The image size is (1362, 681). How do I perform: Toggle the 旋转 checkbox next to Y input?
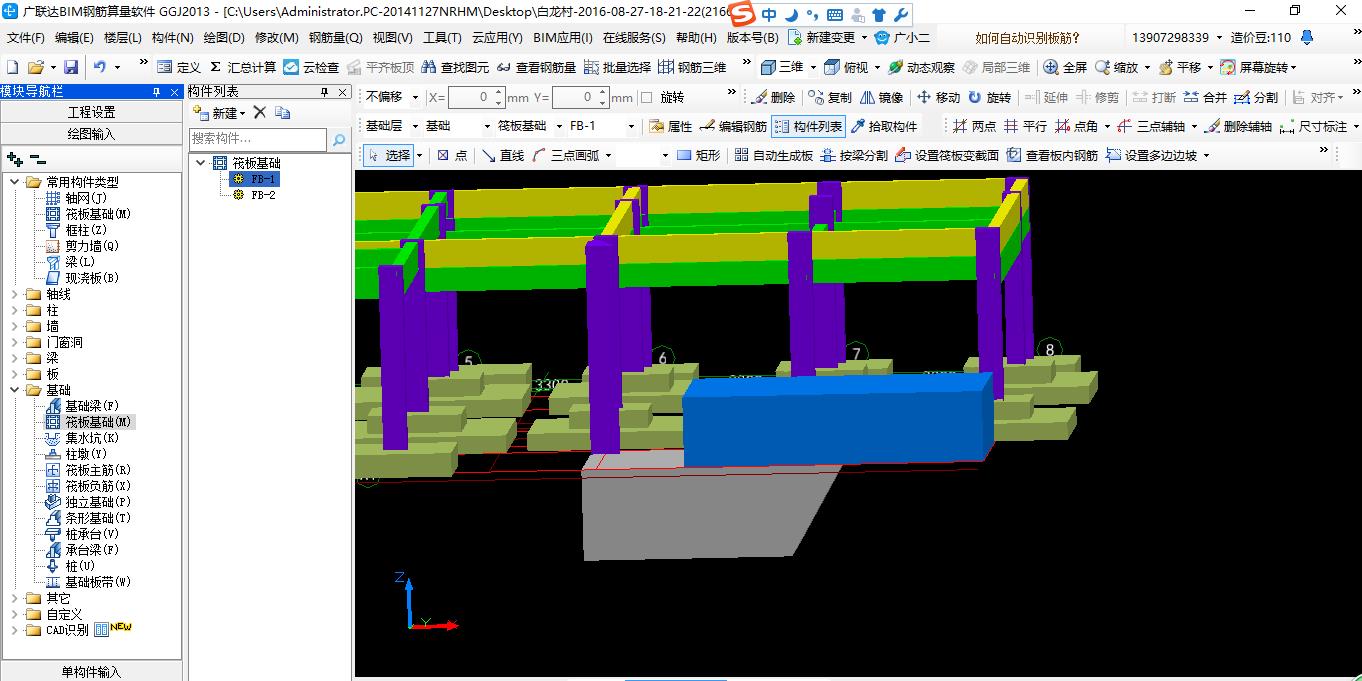pyautogui.click(x=646, y=97)
